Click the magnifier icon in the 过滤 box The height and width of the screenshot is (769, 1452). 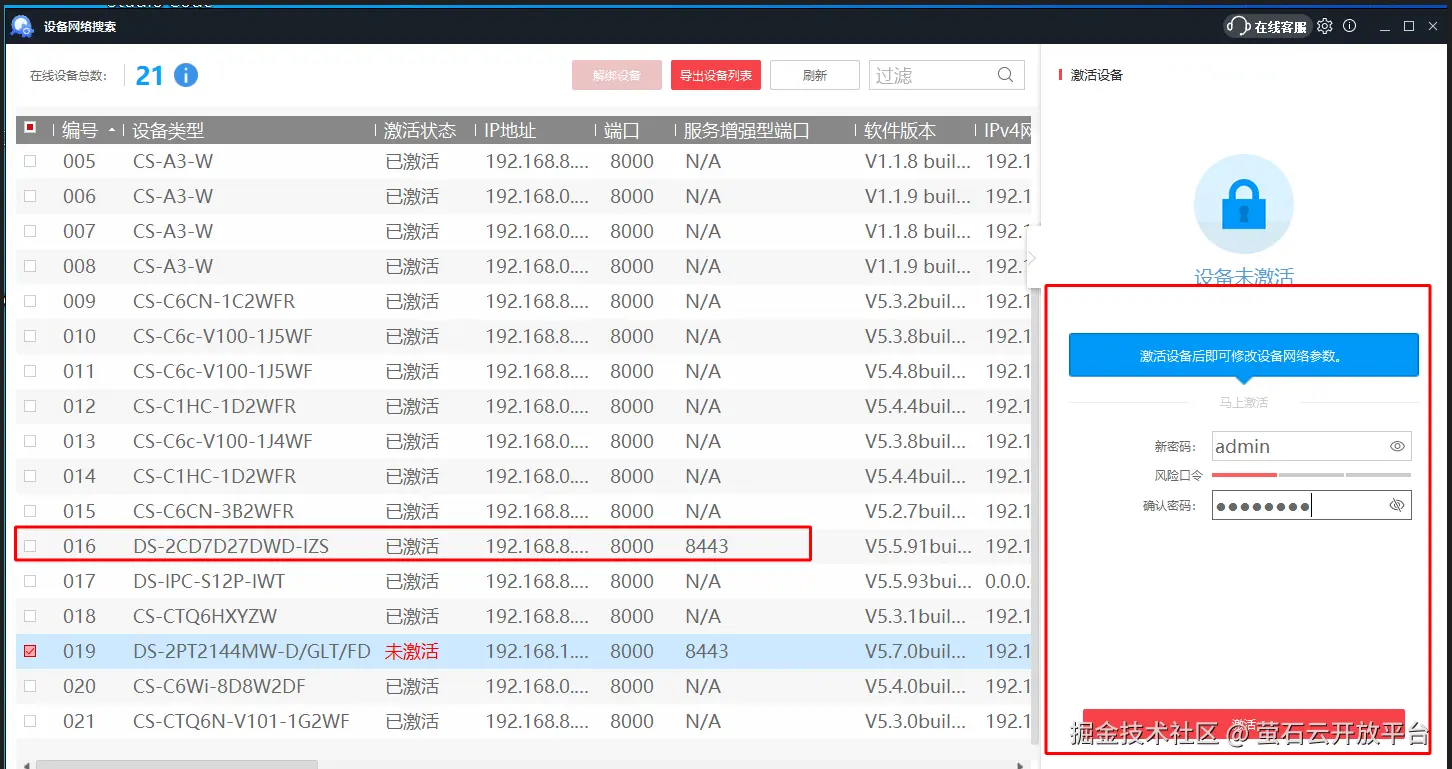coord(1005,75)
